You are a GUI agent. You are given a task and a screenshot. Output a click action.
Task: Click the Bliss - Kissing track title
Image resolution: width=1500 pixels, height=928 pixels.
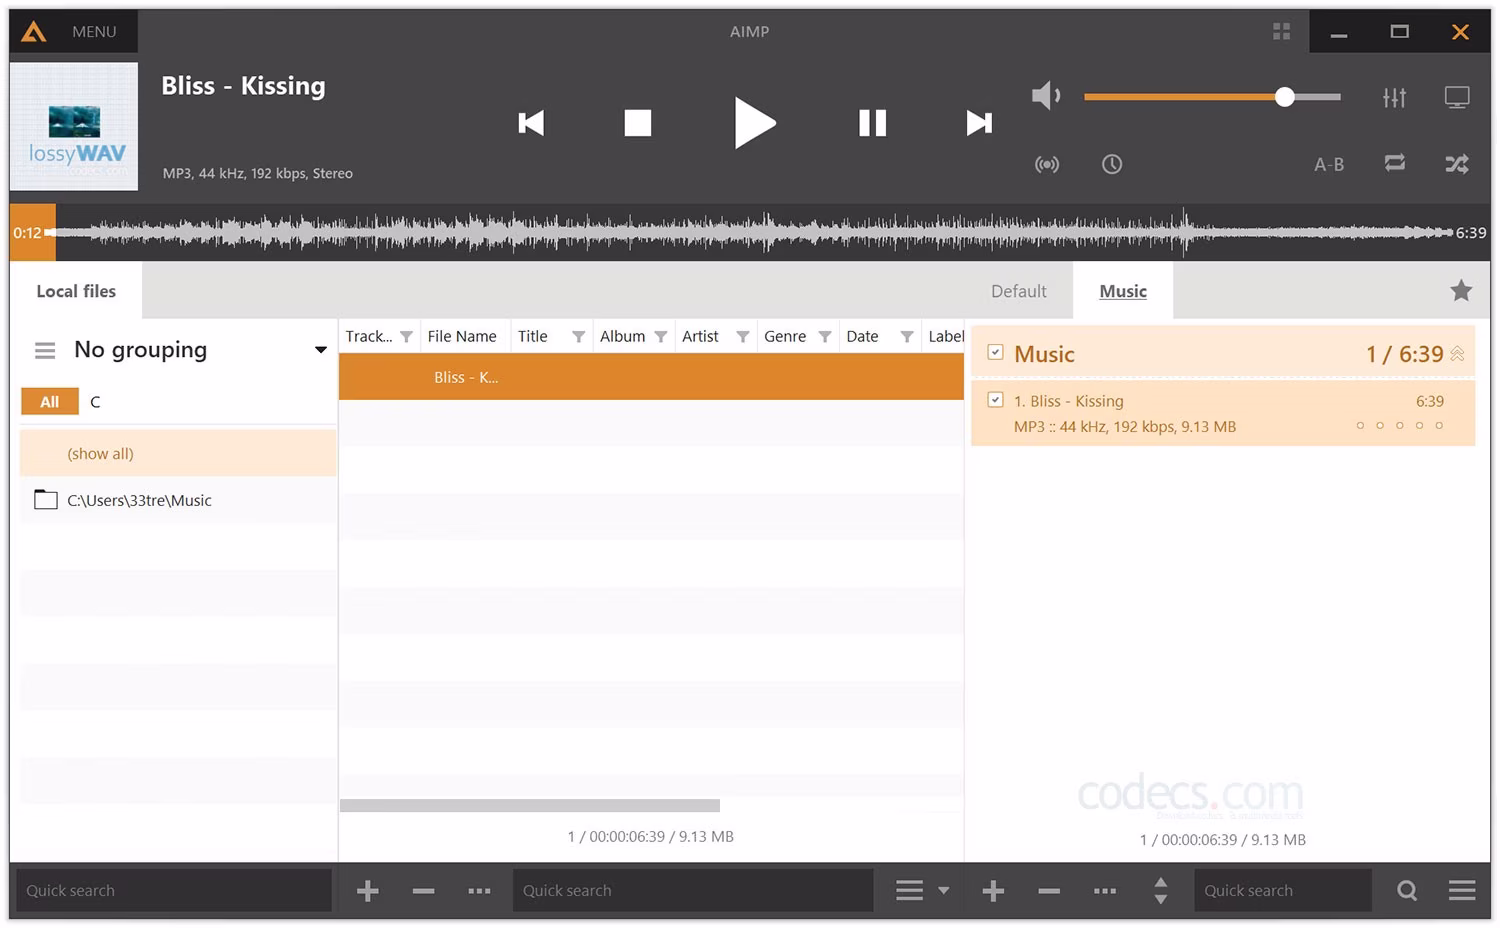(244, 86)
